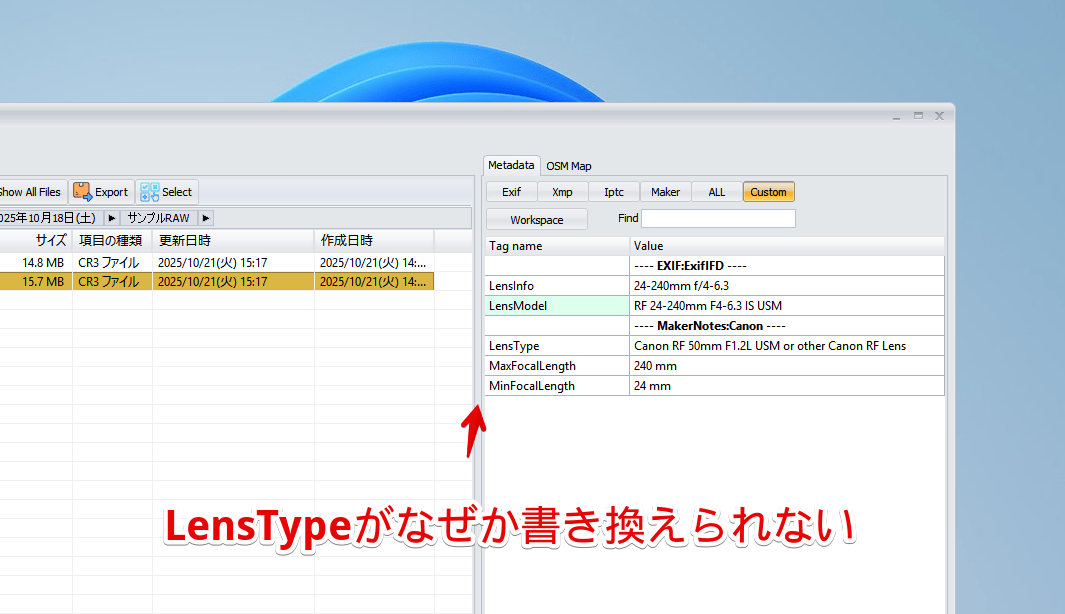Expand the サンプルRAW folder arrow
The width and height of the screenshot is (1065, 614).
tap(205, 217)
